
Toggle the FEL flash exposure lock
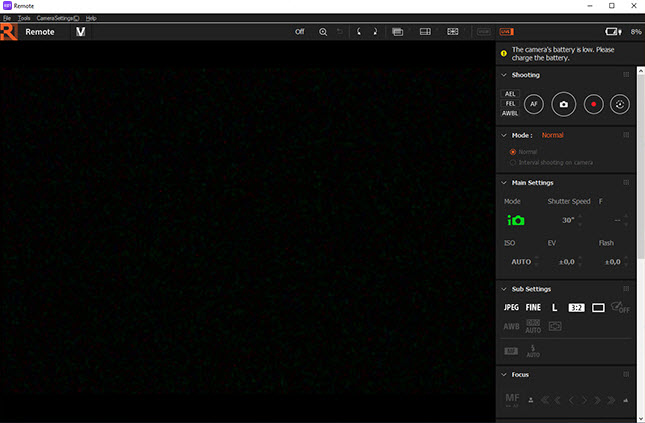(x=510, y=104)
